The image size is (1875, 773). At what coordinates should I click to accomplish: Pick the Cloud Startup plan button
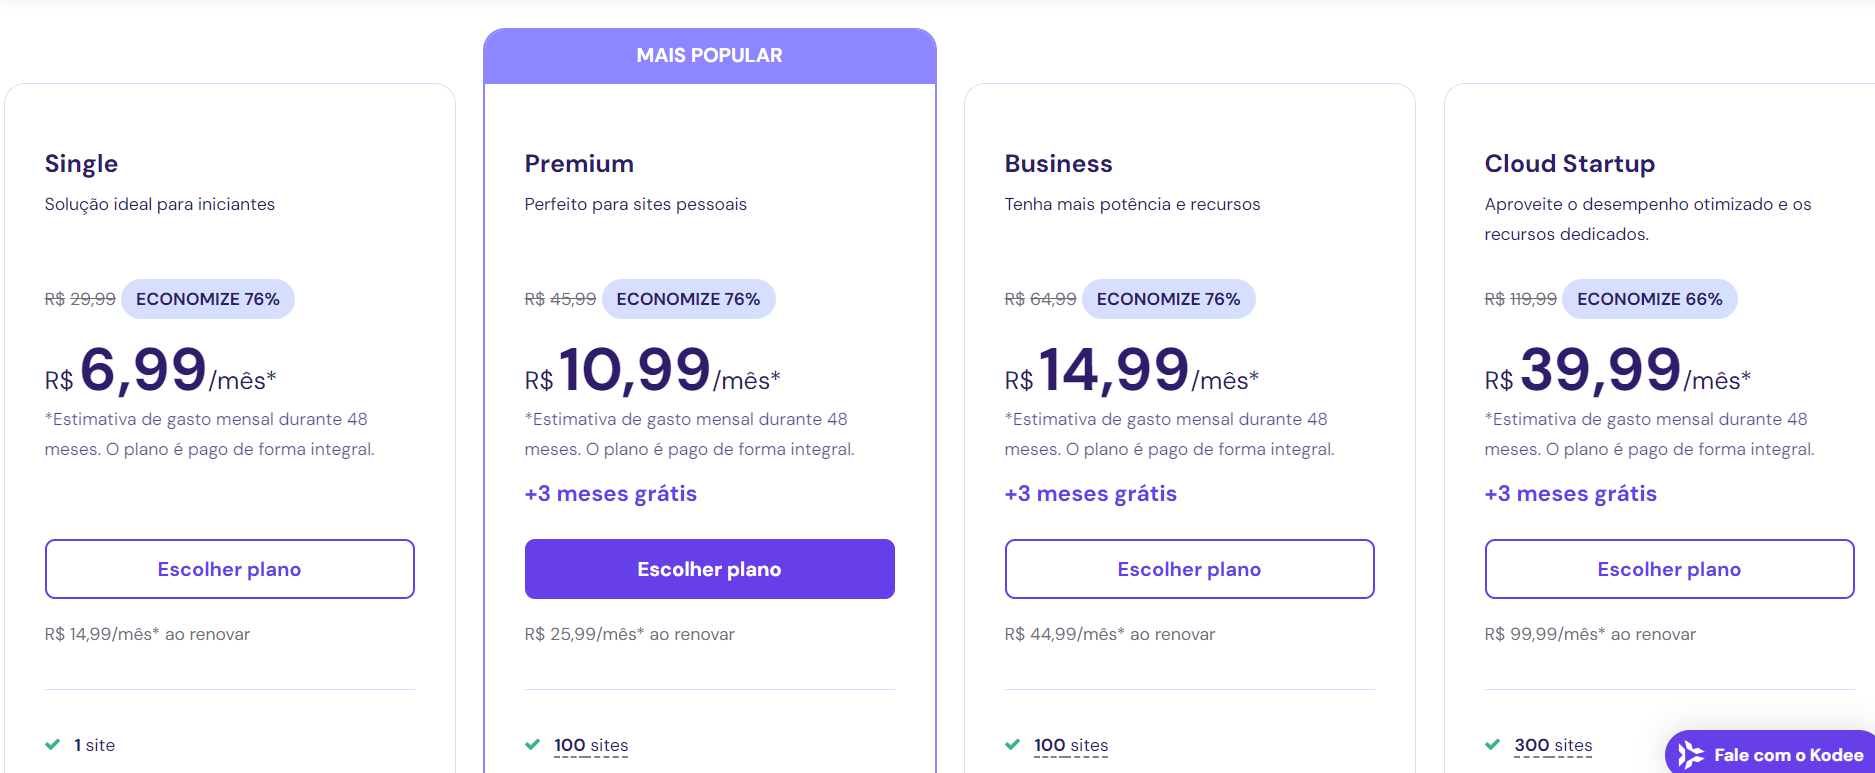tap(1670, 569)
